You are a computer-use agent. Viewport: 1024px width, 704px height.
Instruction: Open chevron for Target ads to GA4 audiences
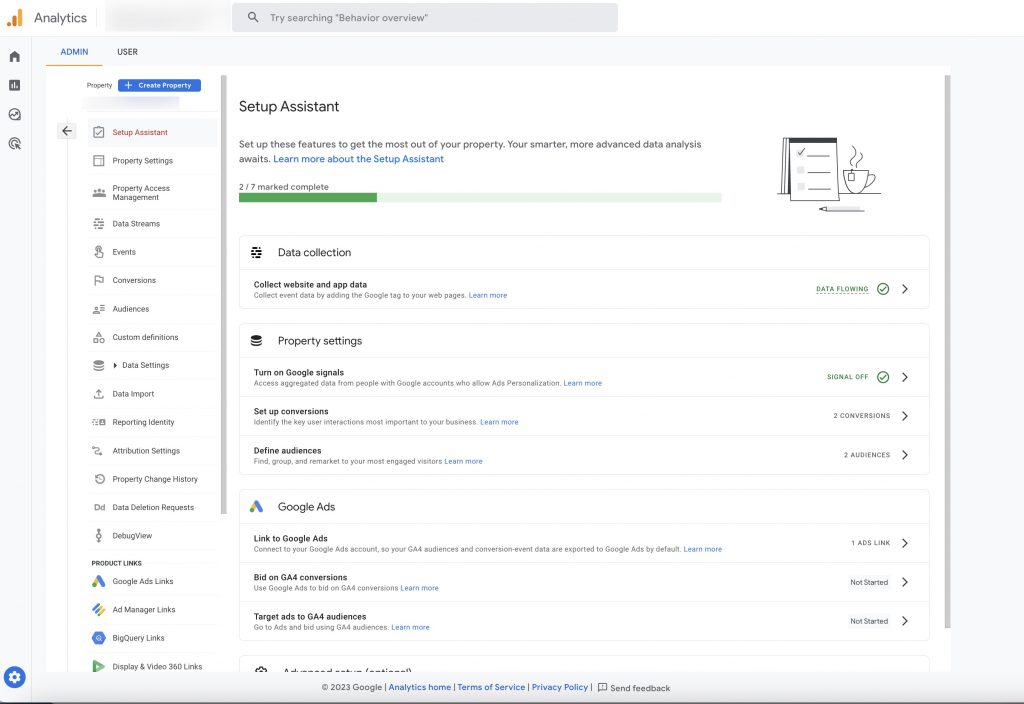point(904,621)
